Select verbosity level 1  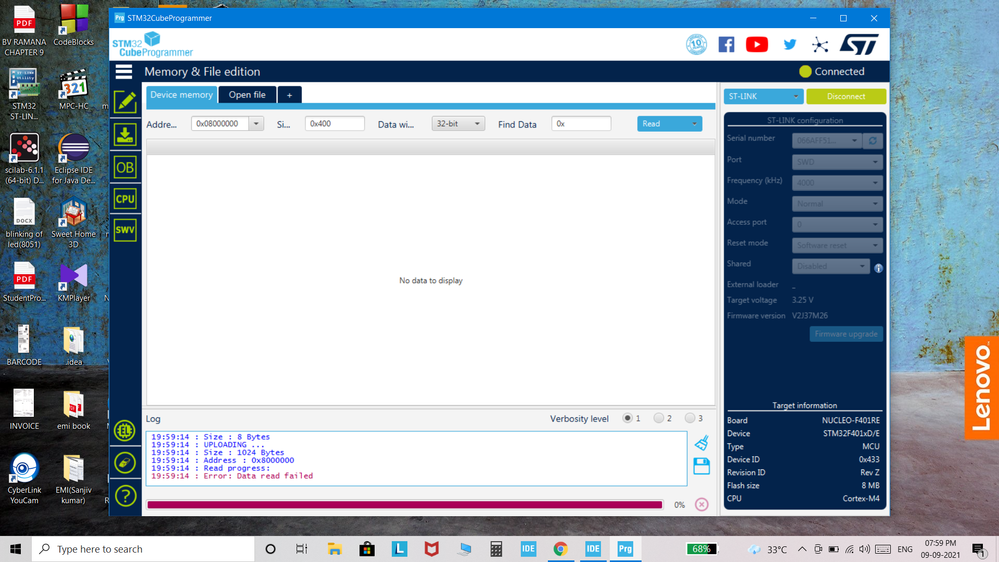[628, 418]
